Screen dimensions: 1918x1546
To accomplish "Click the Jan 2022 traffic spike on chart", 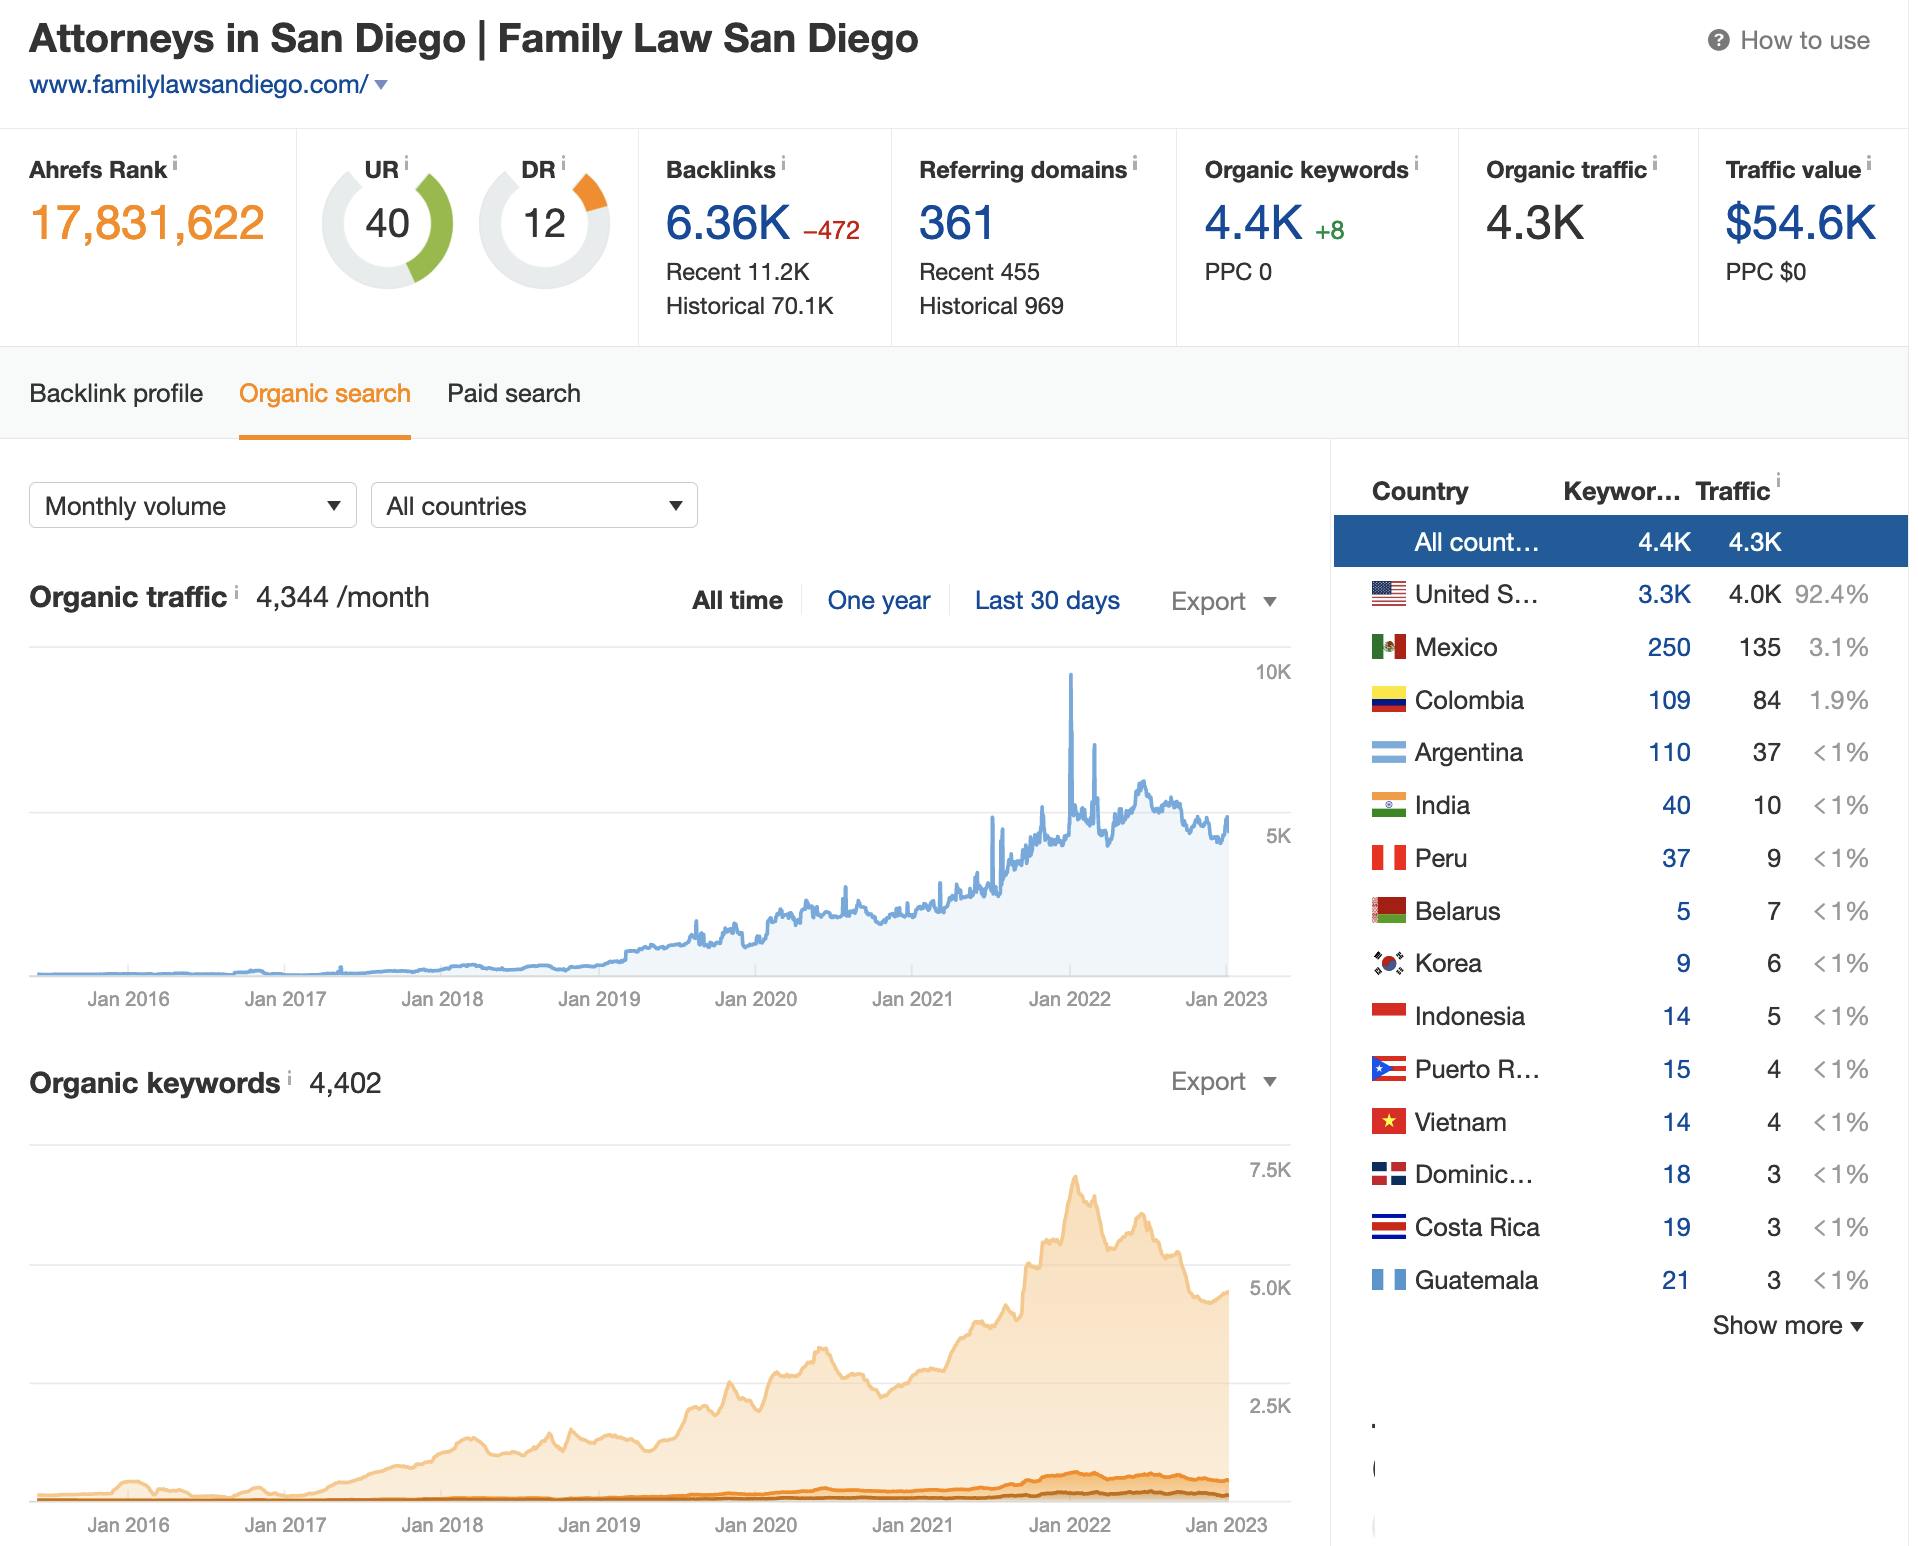I will tap(1071, 676).
